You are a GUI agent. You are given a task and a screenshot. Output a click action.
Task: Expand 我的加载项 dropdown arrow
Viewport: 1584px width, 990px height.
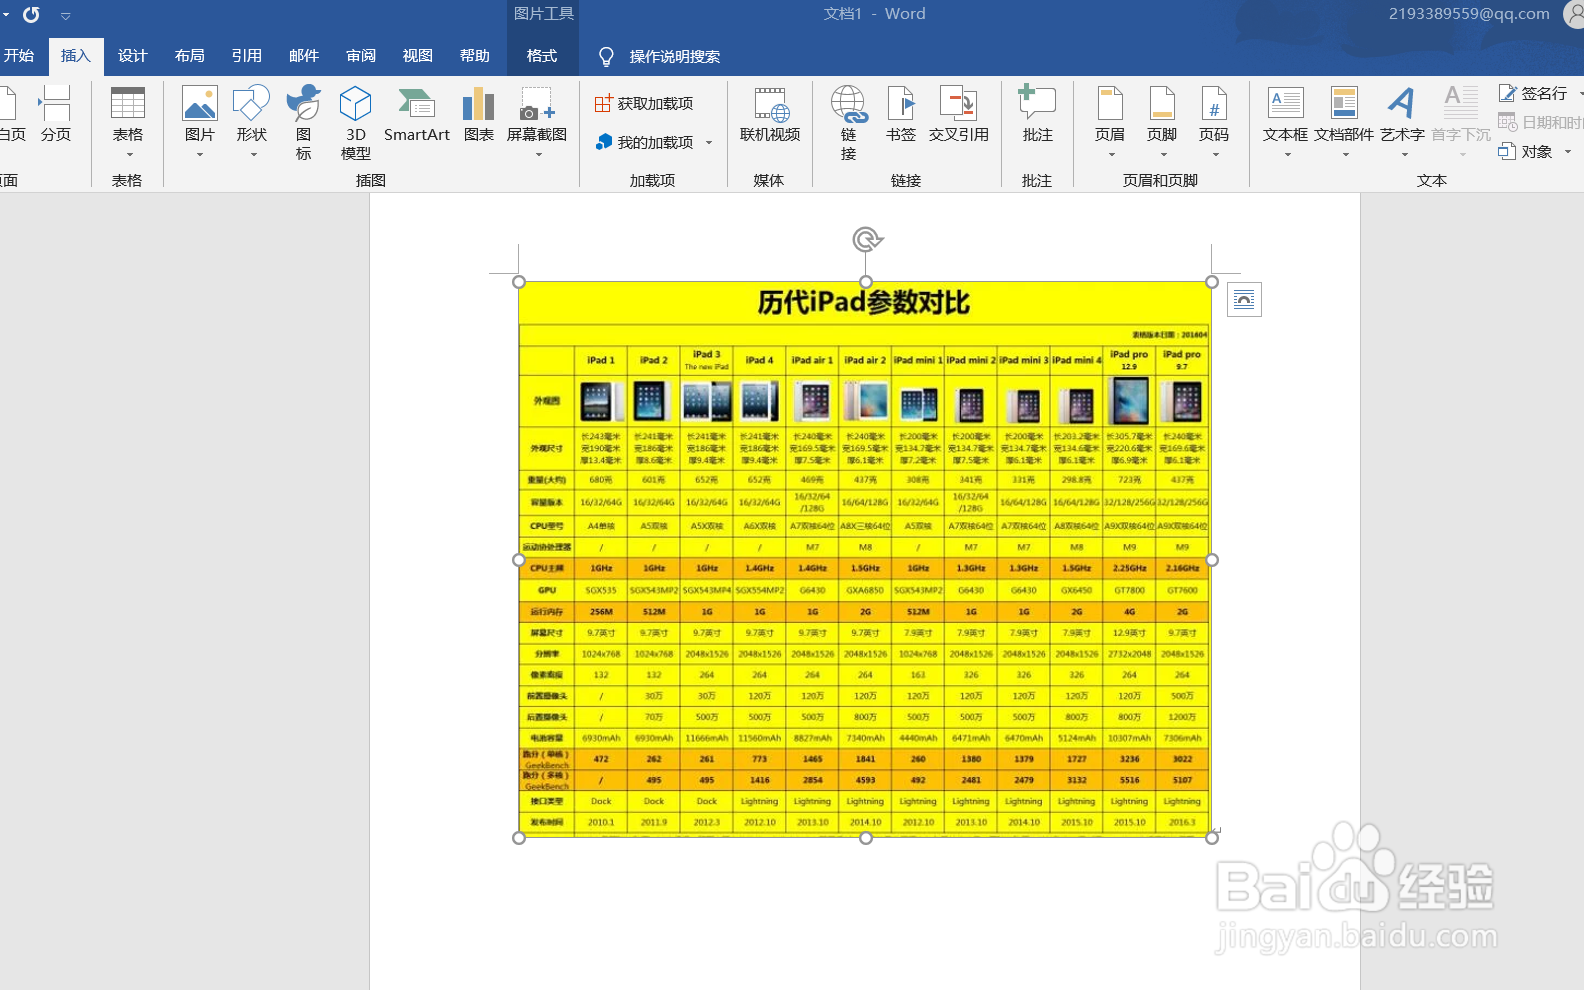709,143
